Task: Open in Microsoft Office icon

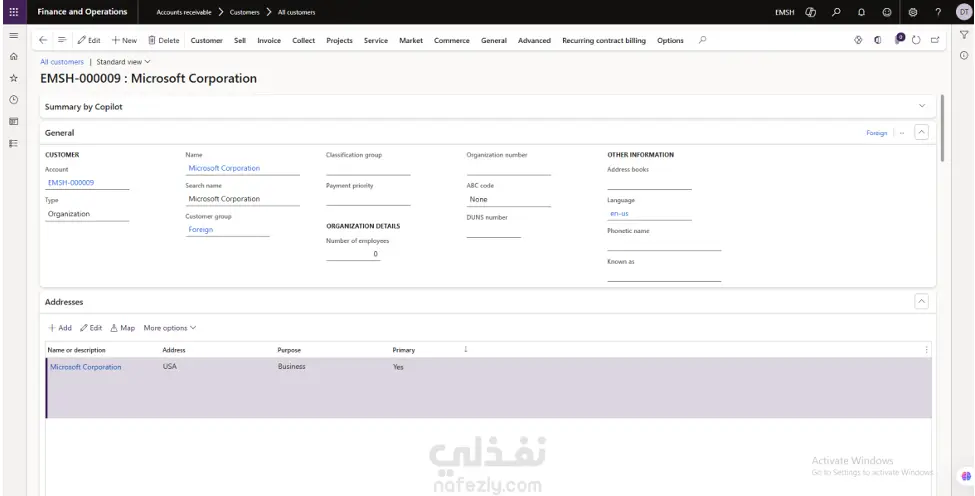Action: (877, 40)
